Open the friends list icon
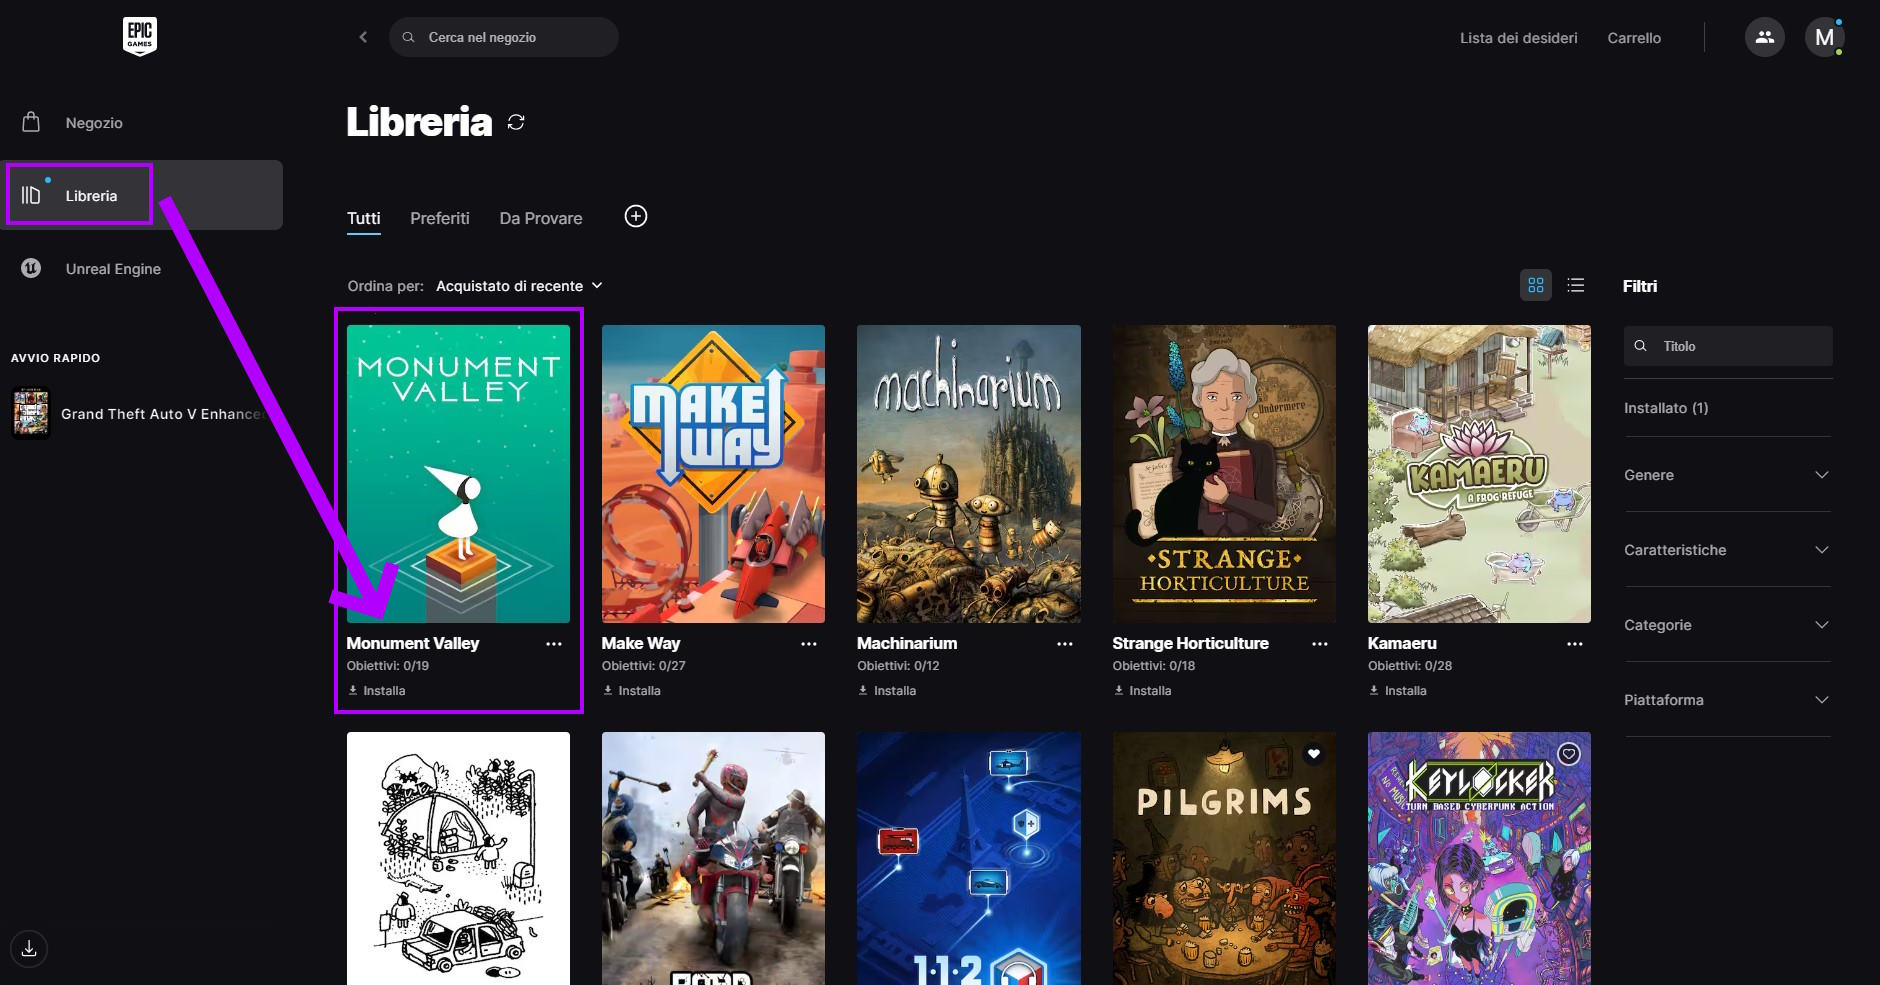Viewport: 1880px width, 985px height. click(x=1765, y=37)
